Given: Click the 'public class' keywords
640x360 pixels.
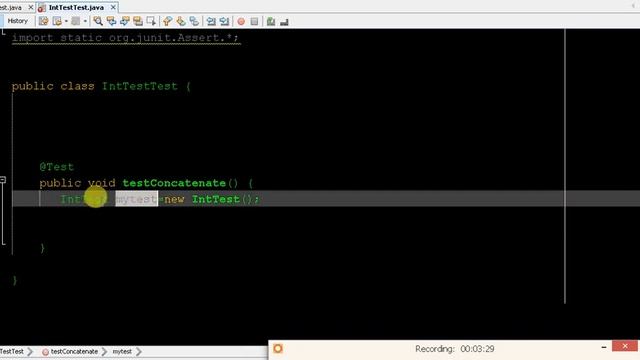Looking at the screenshot, I should (53, 86).
